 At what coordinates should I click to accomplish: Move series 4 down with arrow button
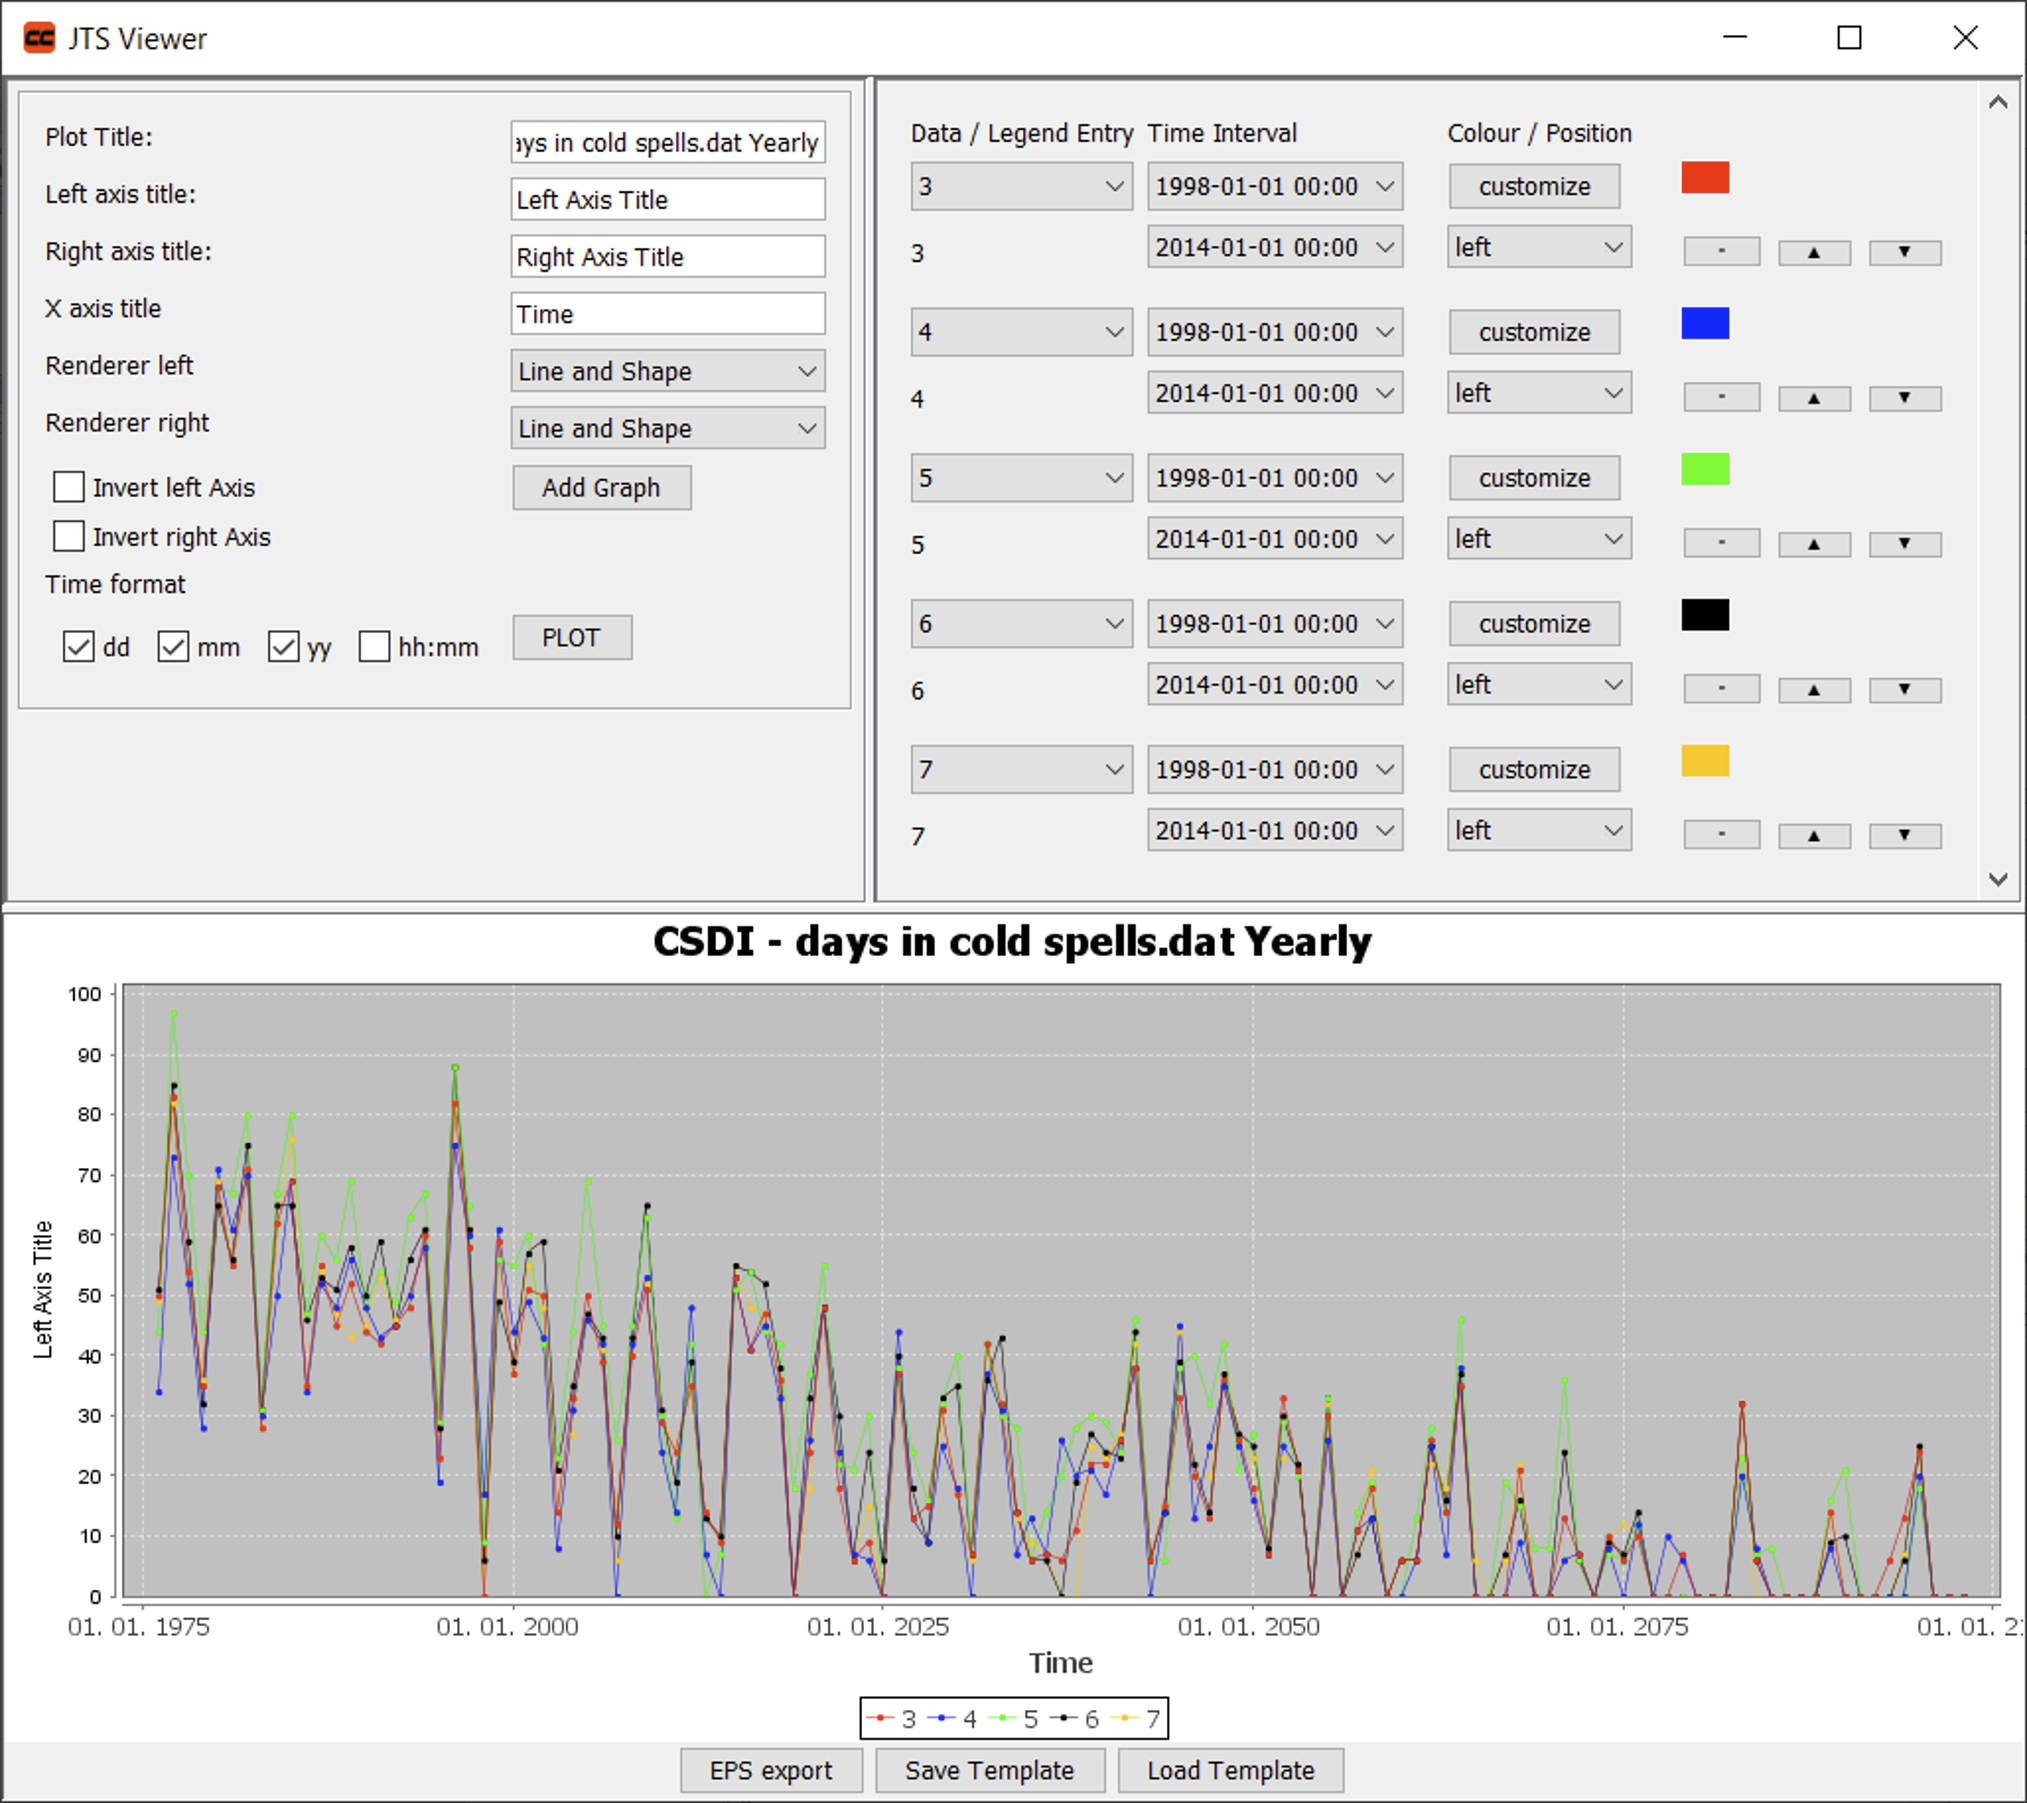coord(1904,398)
